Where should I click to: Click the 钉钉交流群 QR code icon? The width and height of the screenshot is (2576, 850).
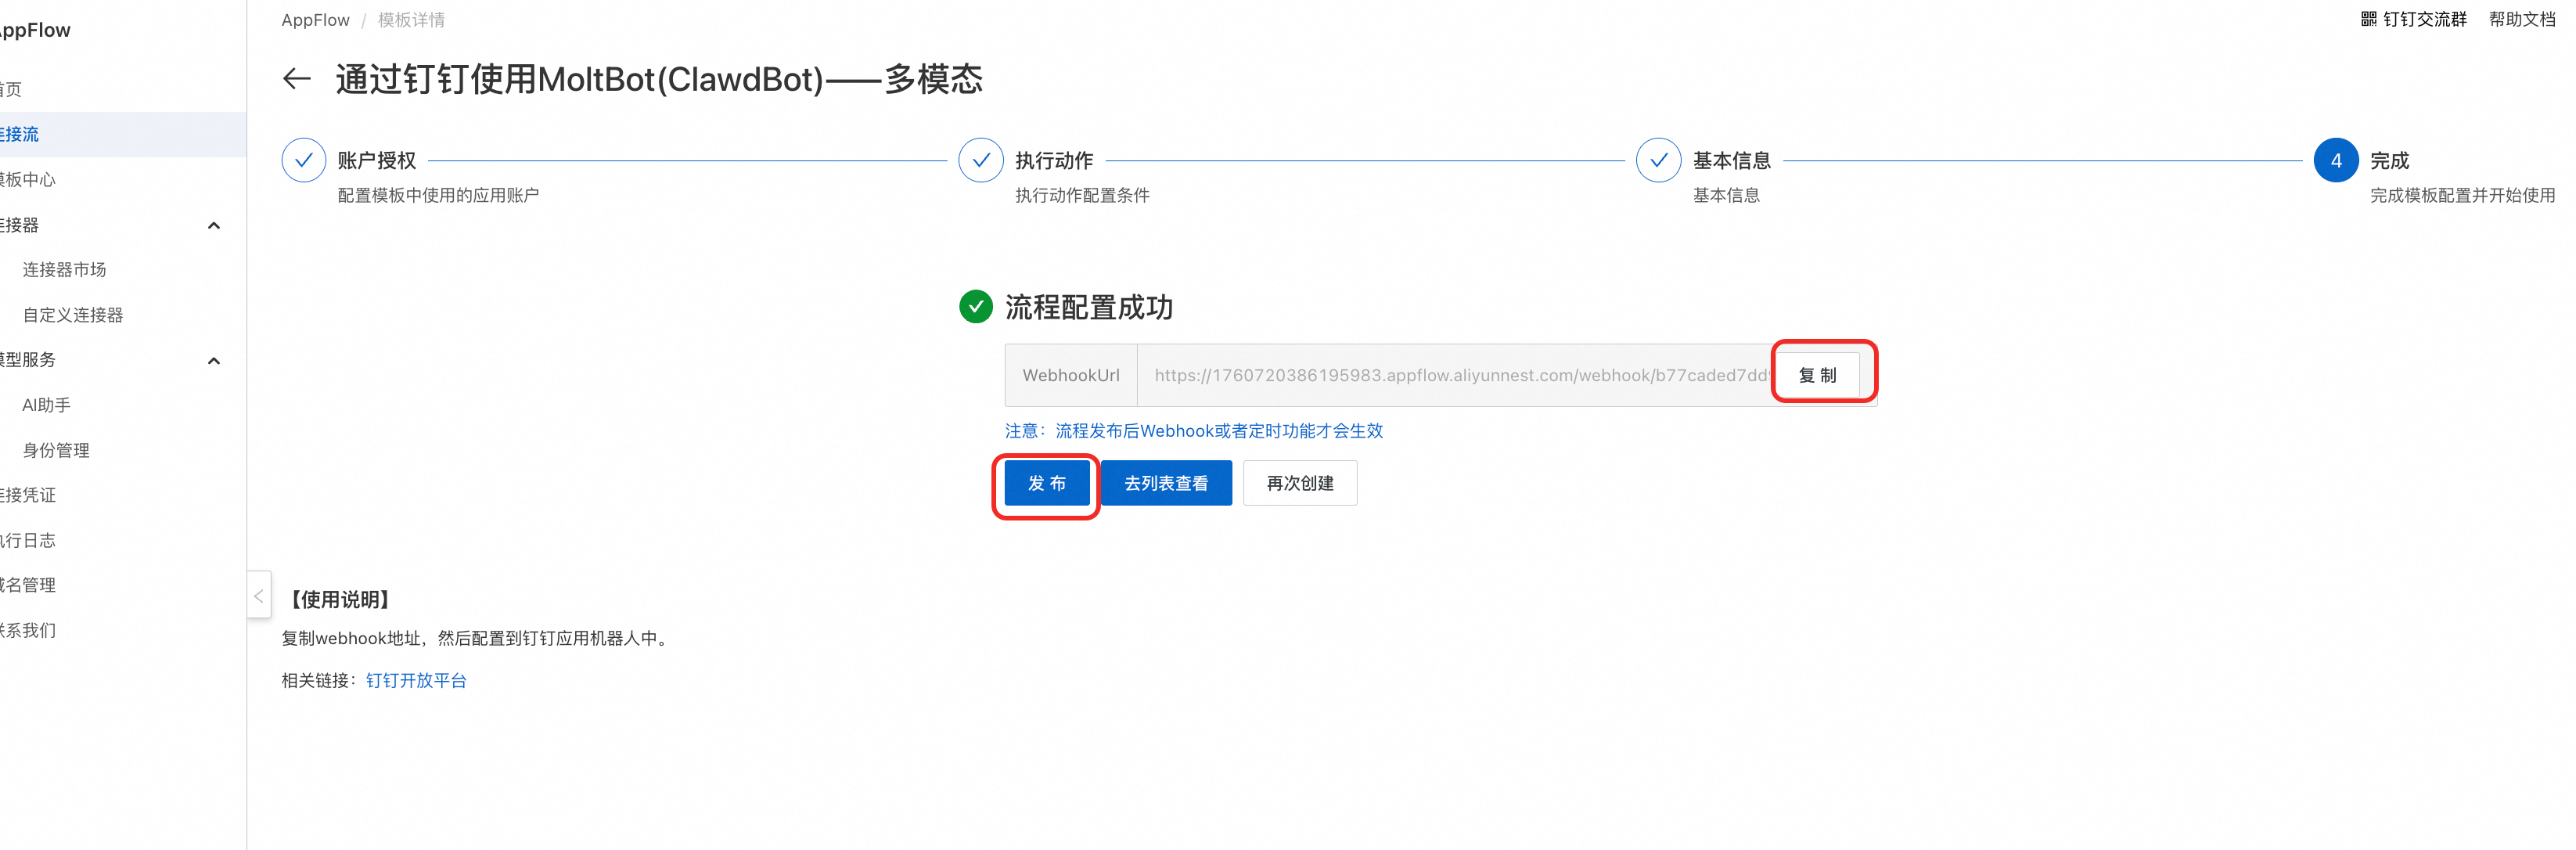click(x=2368, y=19)
